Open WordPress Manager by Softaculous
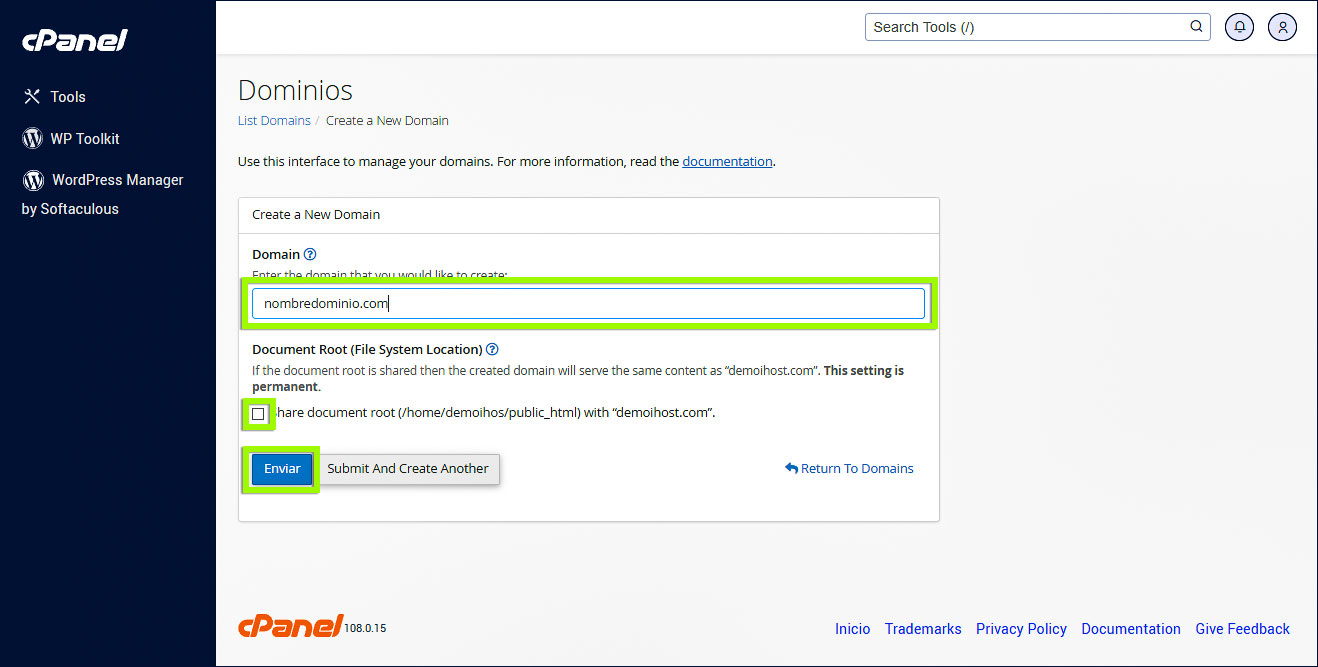1318x667 pixels. point(117,180)
